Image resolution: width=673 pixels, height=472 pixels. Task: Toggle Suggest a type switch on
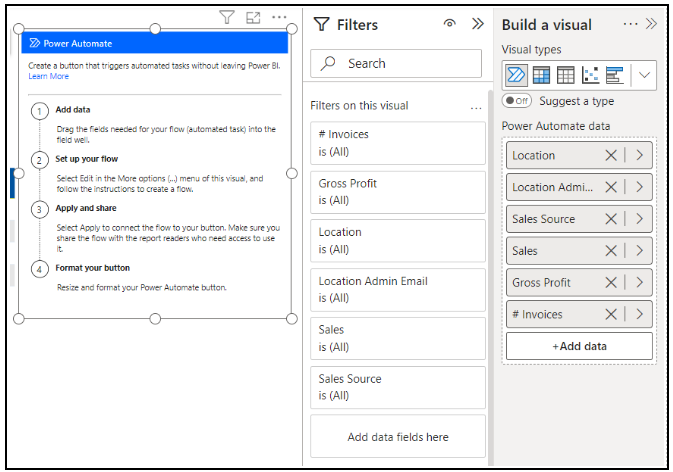(x=517, y=101)
